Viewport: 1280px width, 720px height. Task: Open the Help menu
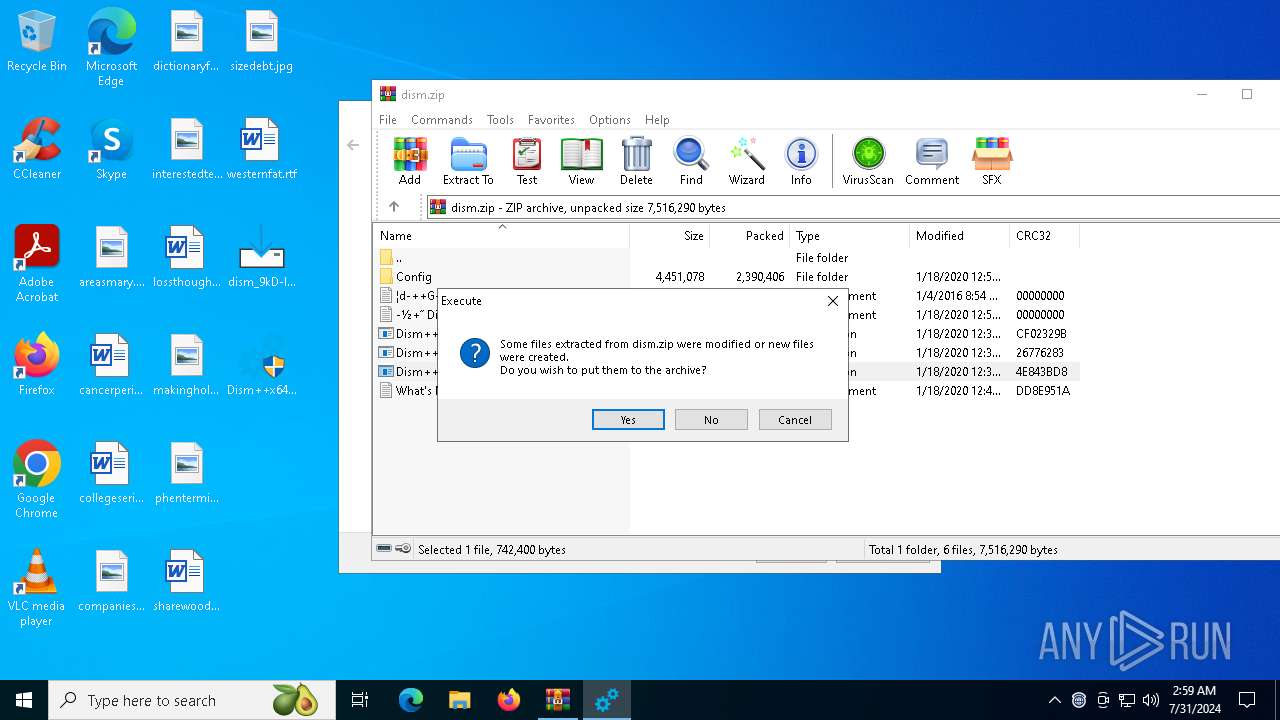coord(657,119)
